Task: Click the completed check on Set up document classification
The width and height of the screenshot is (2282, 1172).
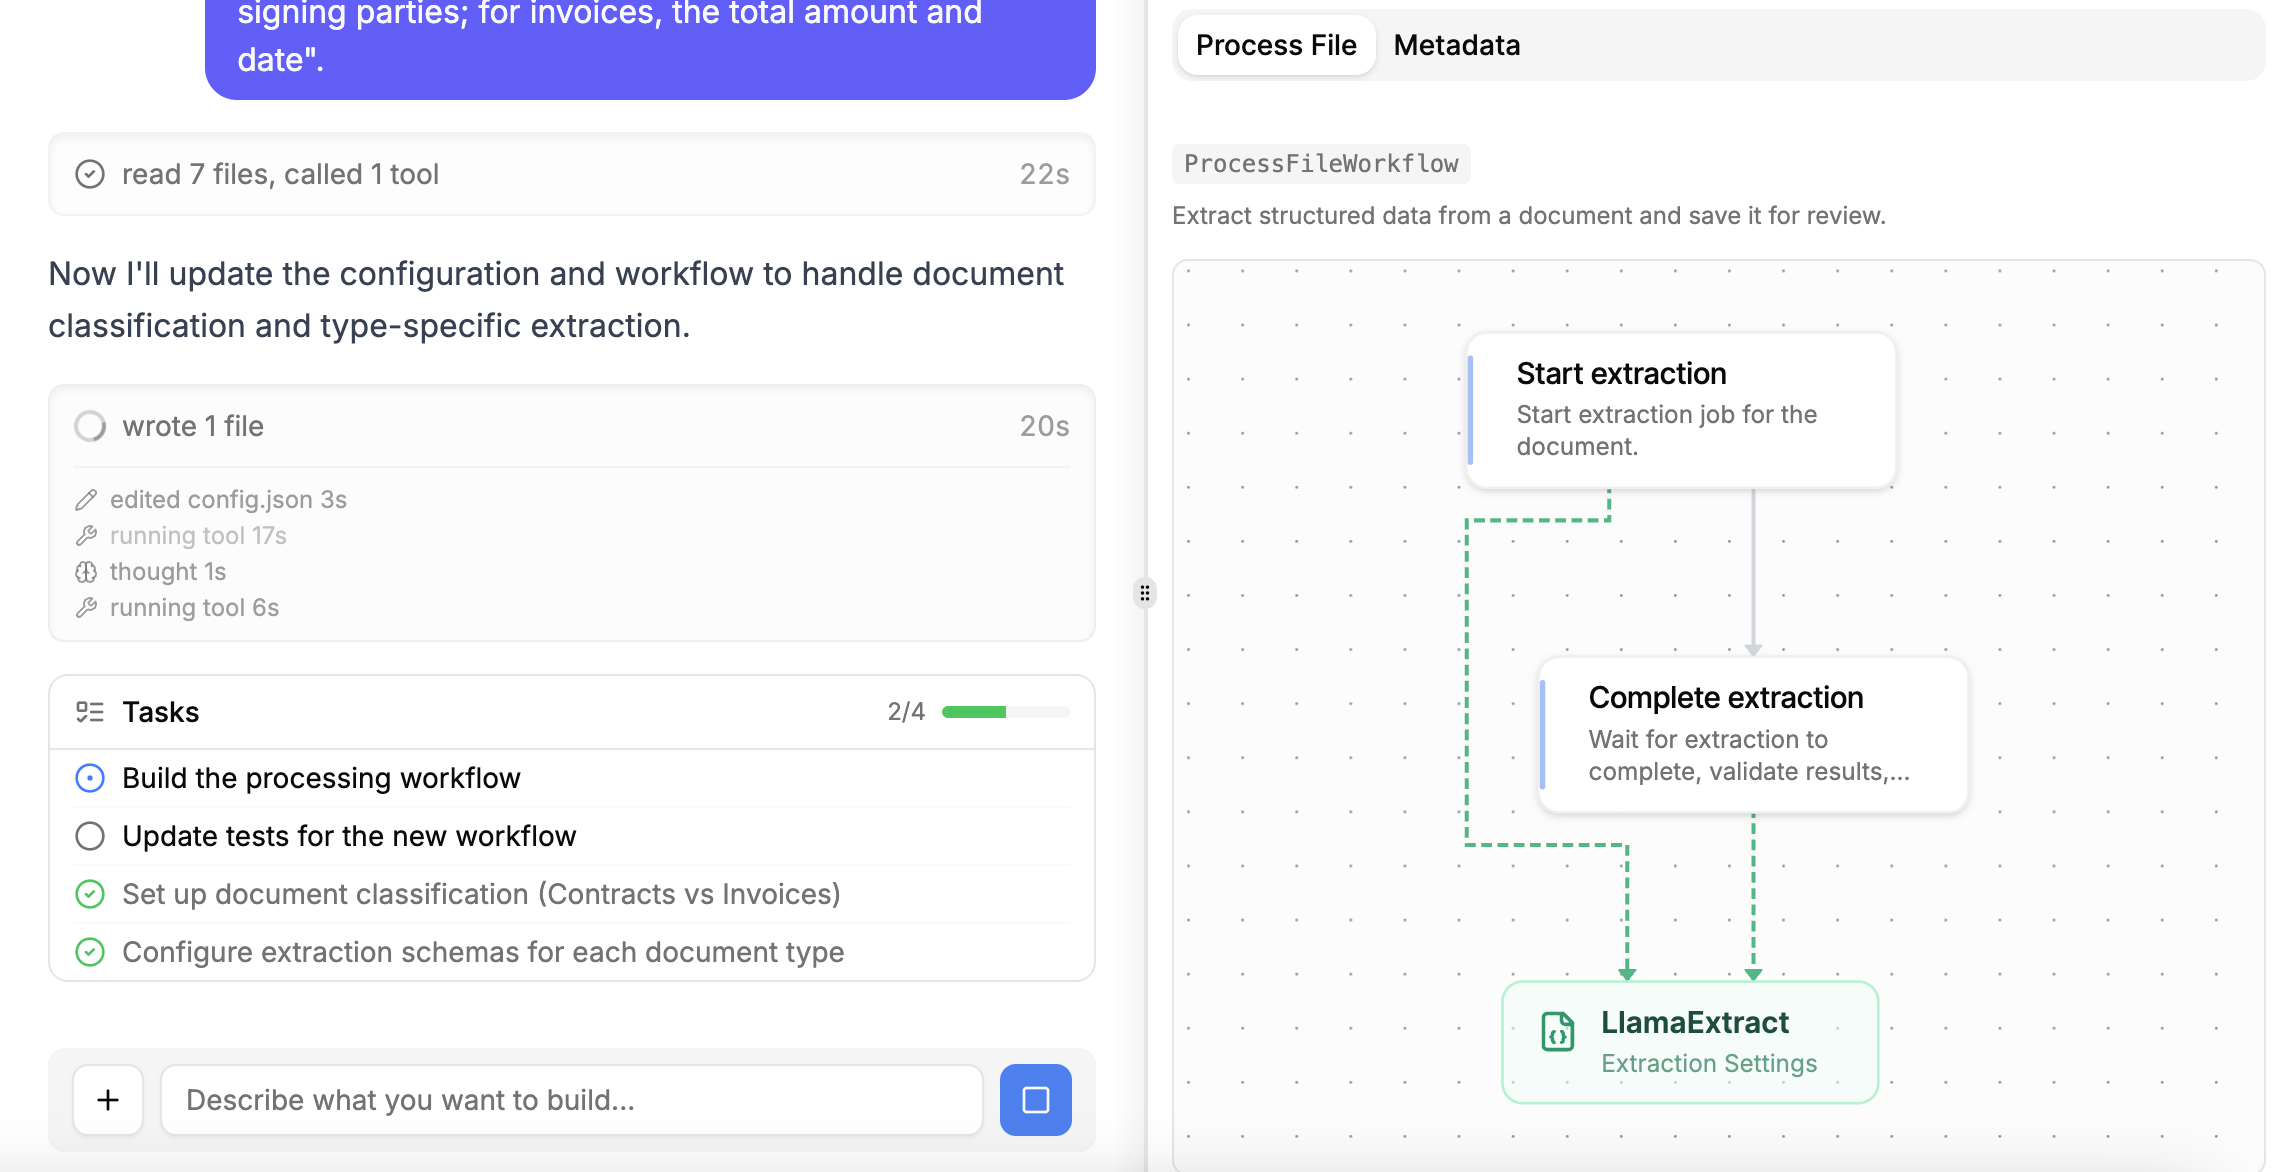Action: (89, 894)
